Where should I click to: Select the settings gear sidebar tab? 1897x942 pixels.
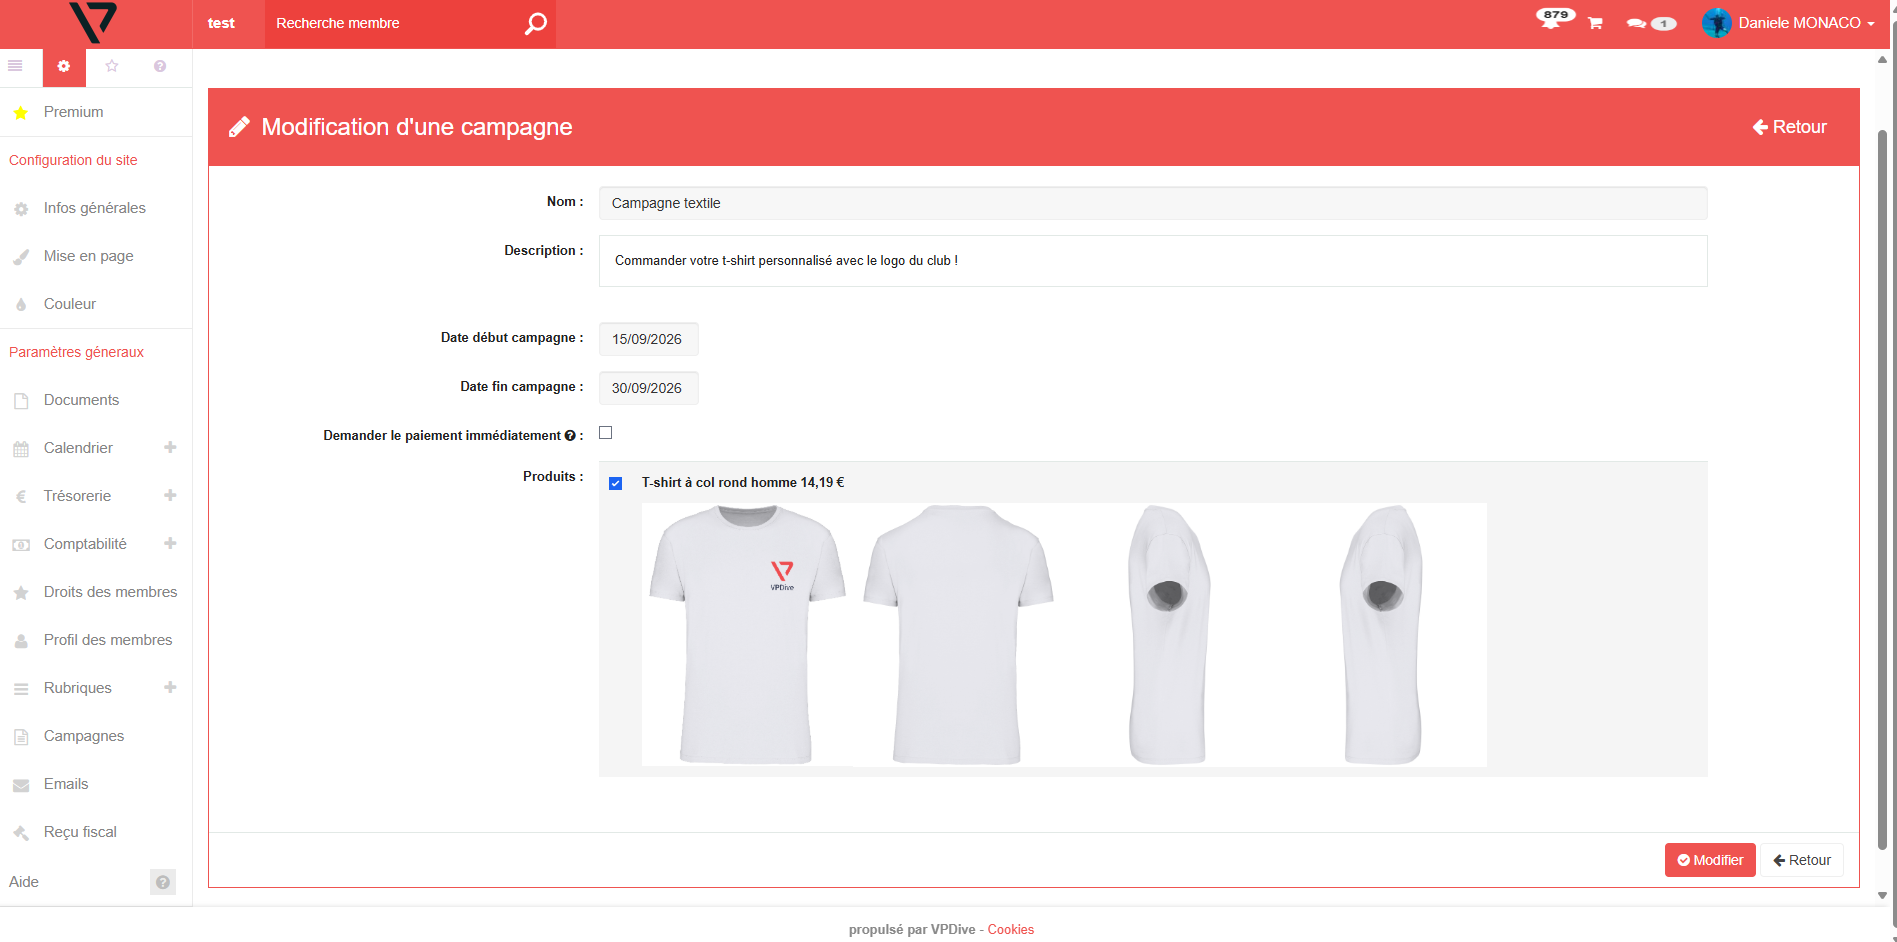click(64, 66)
